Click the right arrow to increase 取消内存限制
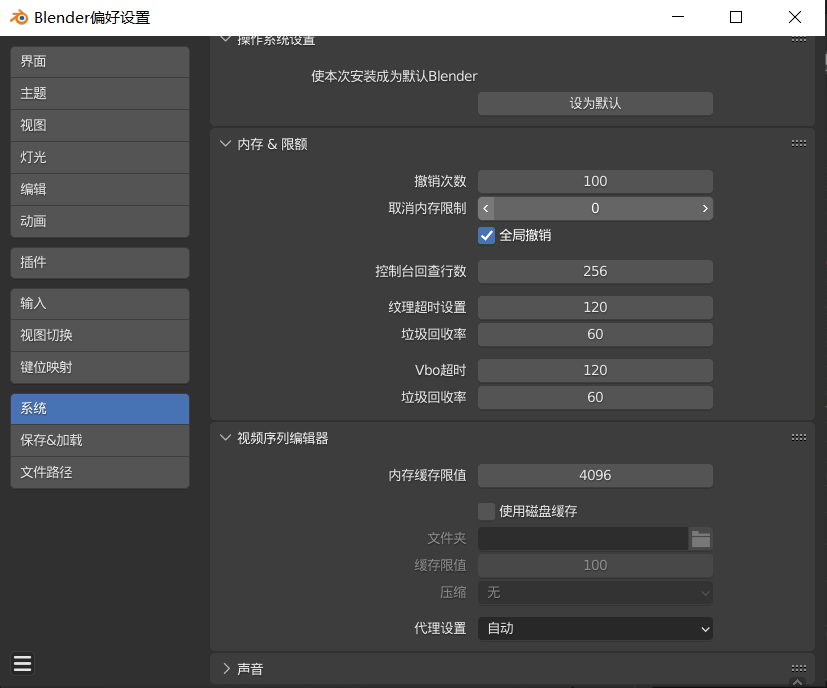827x688 pixels. [x=705, y=208]
